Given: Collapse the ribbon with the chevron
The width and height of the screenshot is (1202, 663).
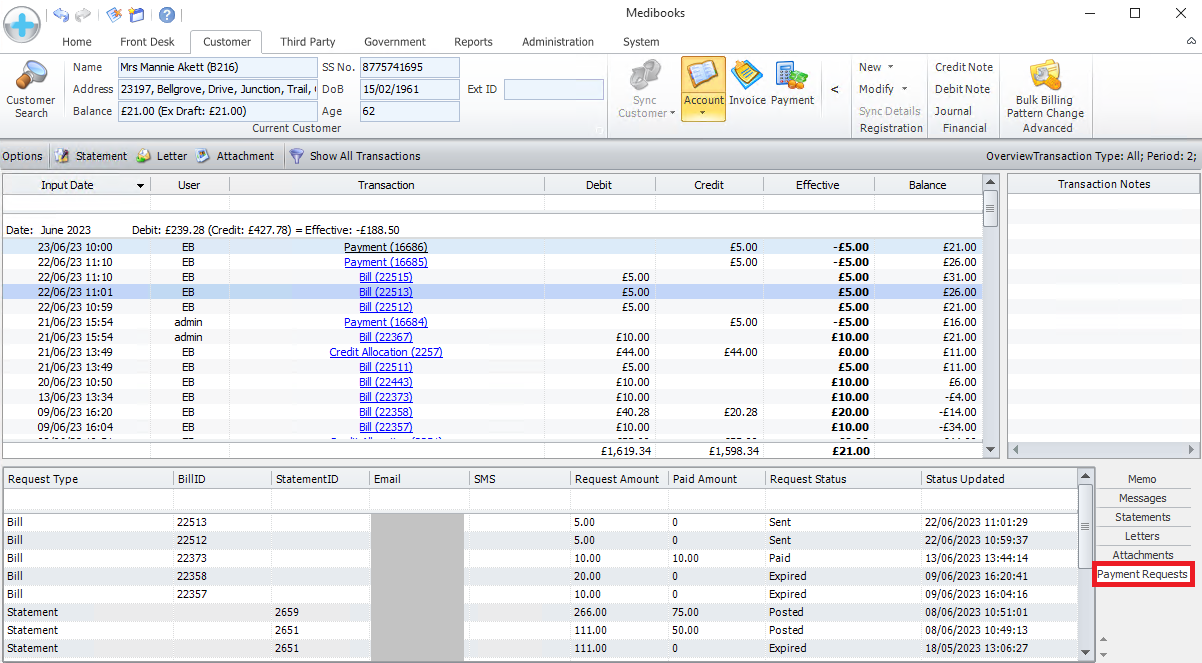Looking at the screenshot, I should (x=1190, y=41).
